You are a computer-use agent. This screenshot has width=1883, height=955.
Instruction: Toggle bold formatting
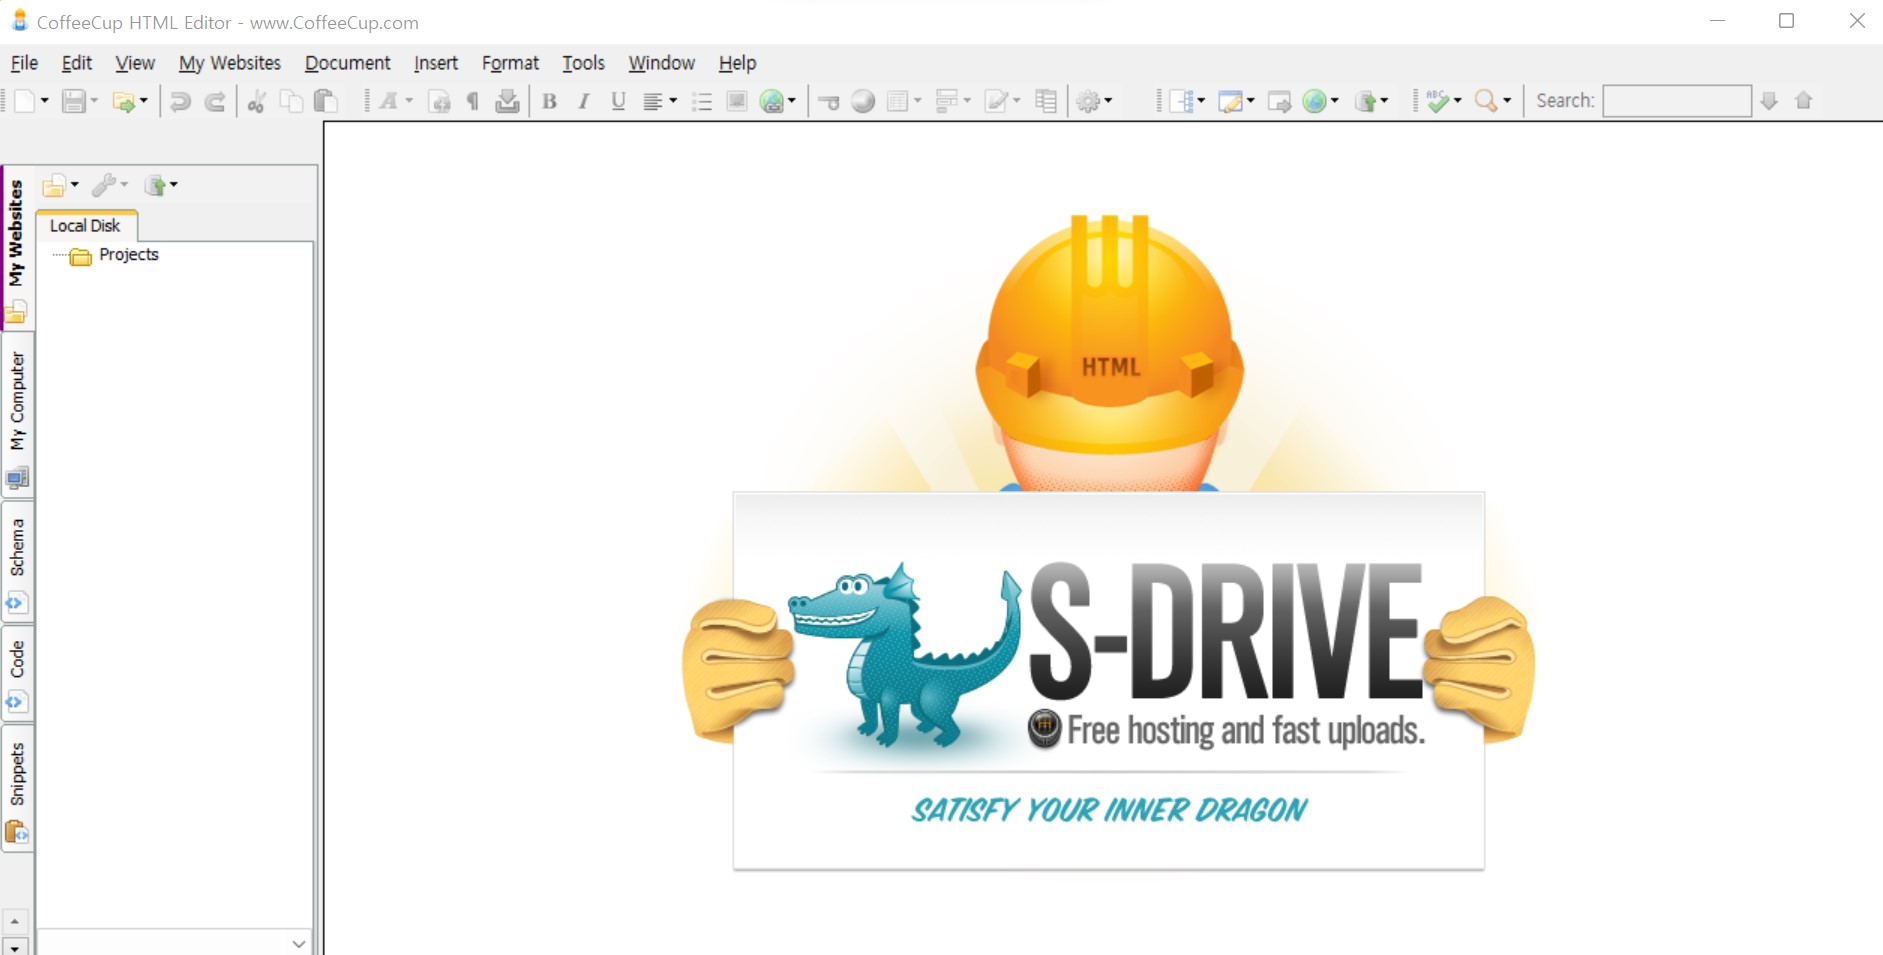549,101
